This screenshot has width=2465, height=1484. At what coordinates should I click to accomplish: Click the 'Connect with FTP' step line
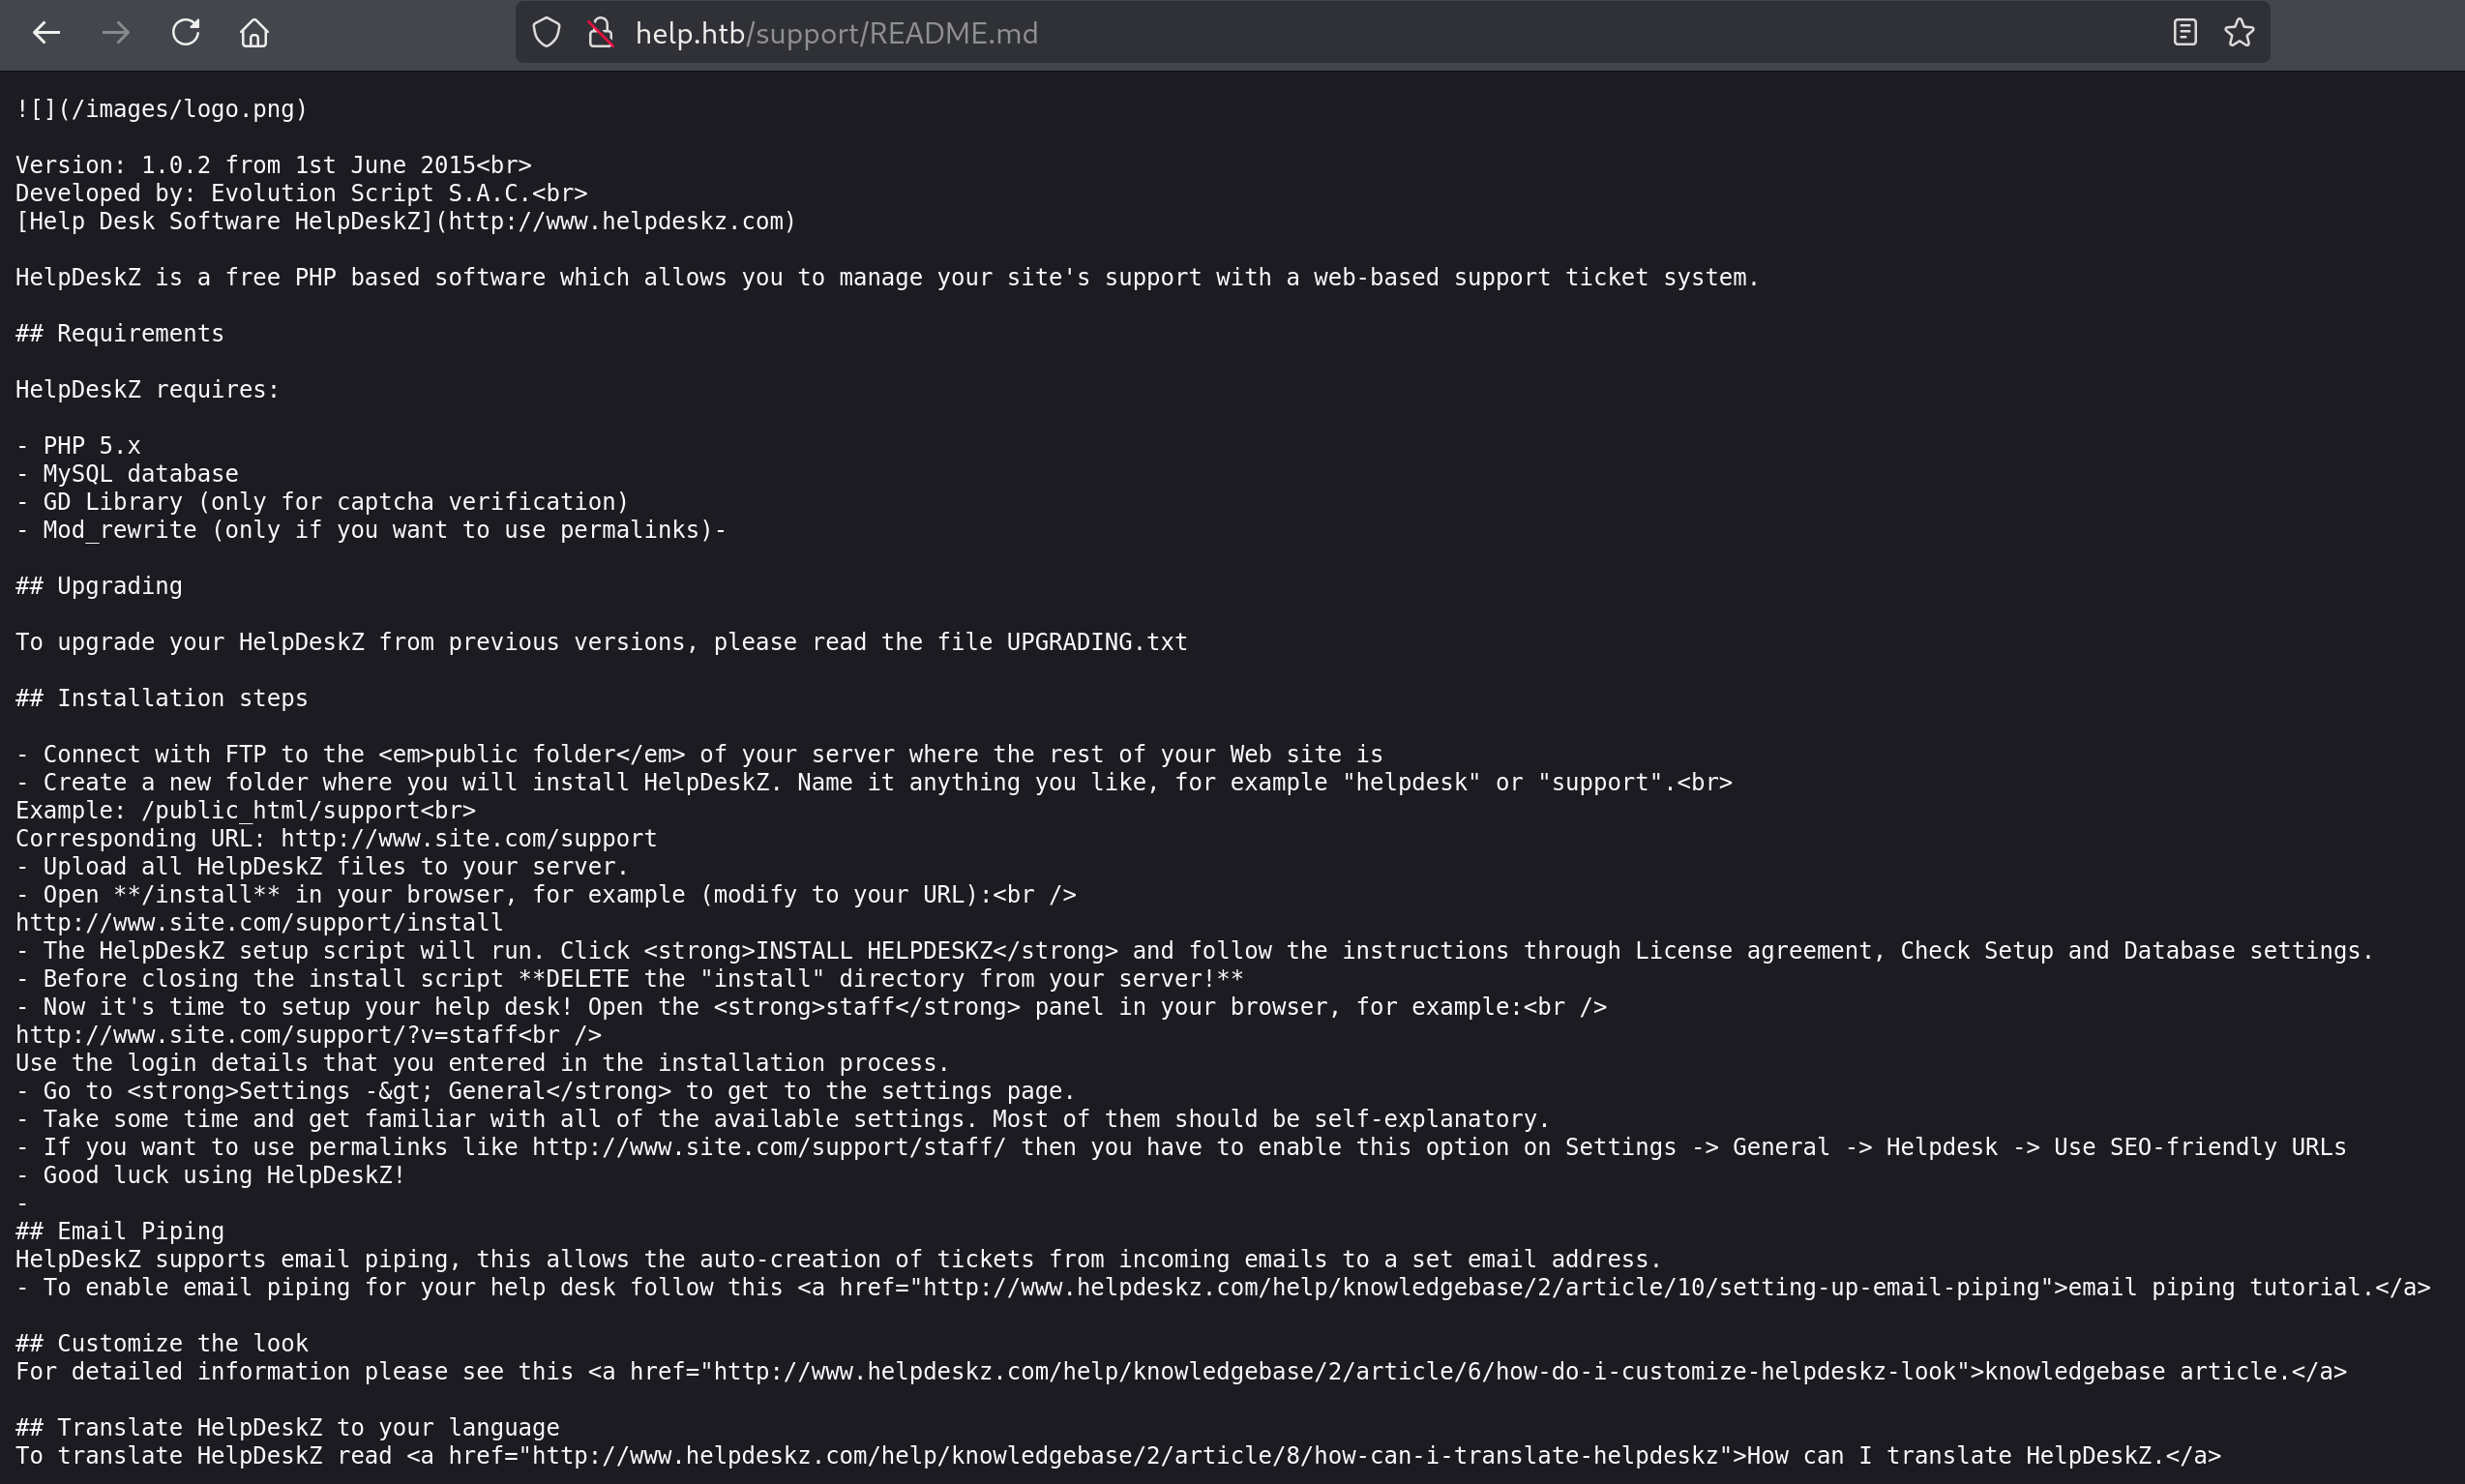[699, 753]
